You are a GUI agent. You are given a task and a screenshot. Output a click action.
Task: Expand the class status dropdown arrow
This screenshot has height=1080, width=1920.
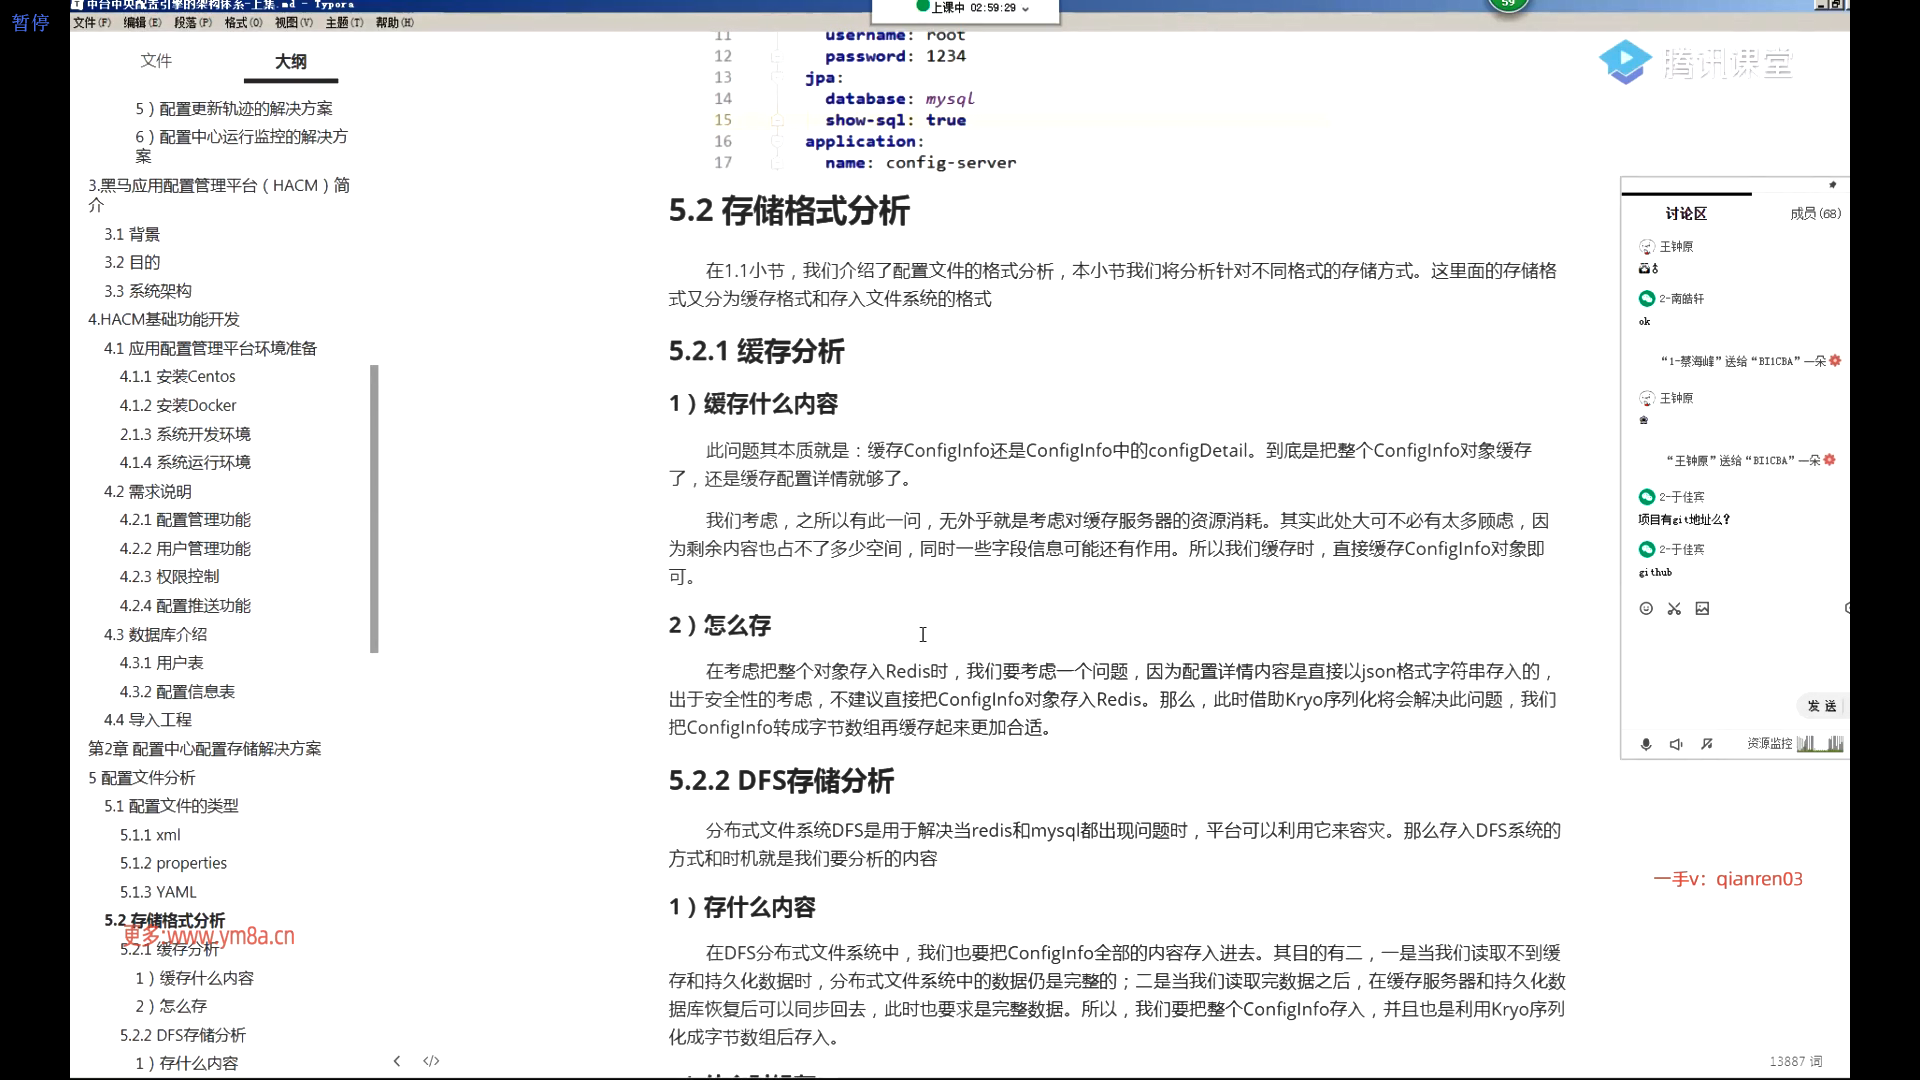tap(1025, 8)
